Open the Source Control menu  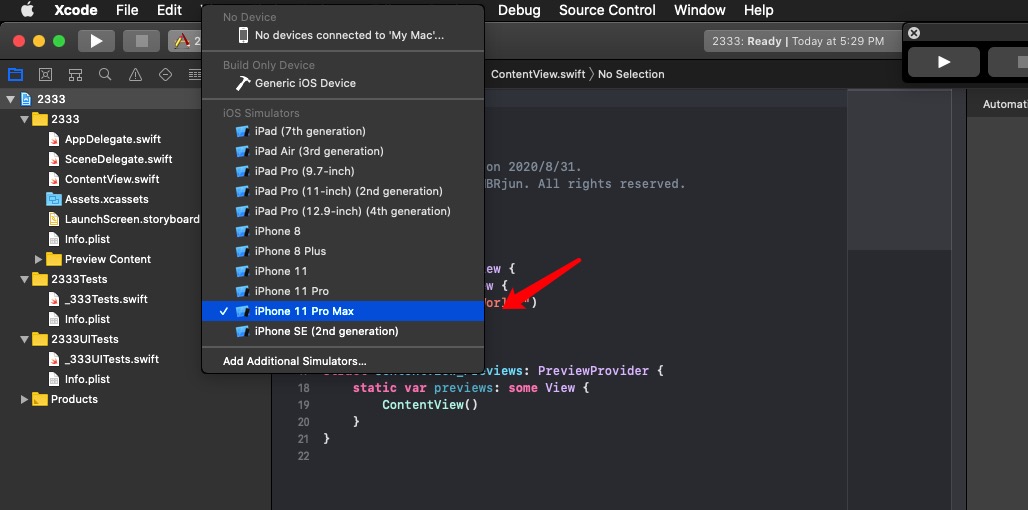(x=607, y=10)
